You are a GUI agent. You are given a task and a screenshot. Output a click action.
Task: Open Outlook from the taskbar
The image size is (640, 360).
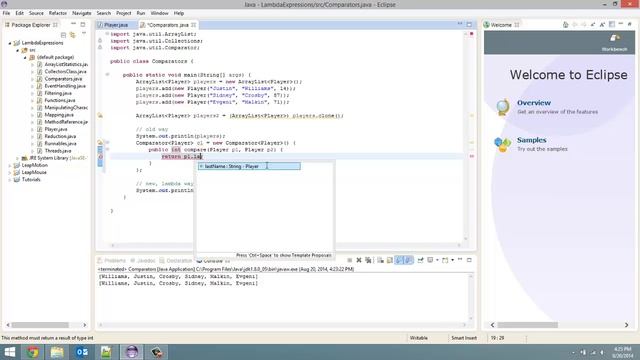[x=82, y=352]
